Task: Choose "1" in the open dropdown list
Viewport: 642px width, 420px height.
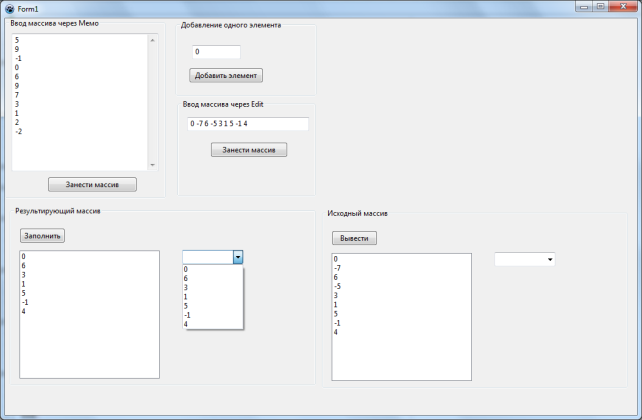Action: [x=212, y=297]
